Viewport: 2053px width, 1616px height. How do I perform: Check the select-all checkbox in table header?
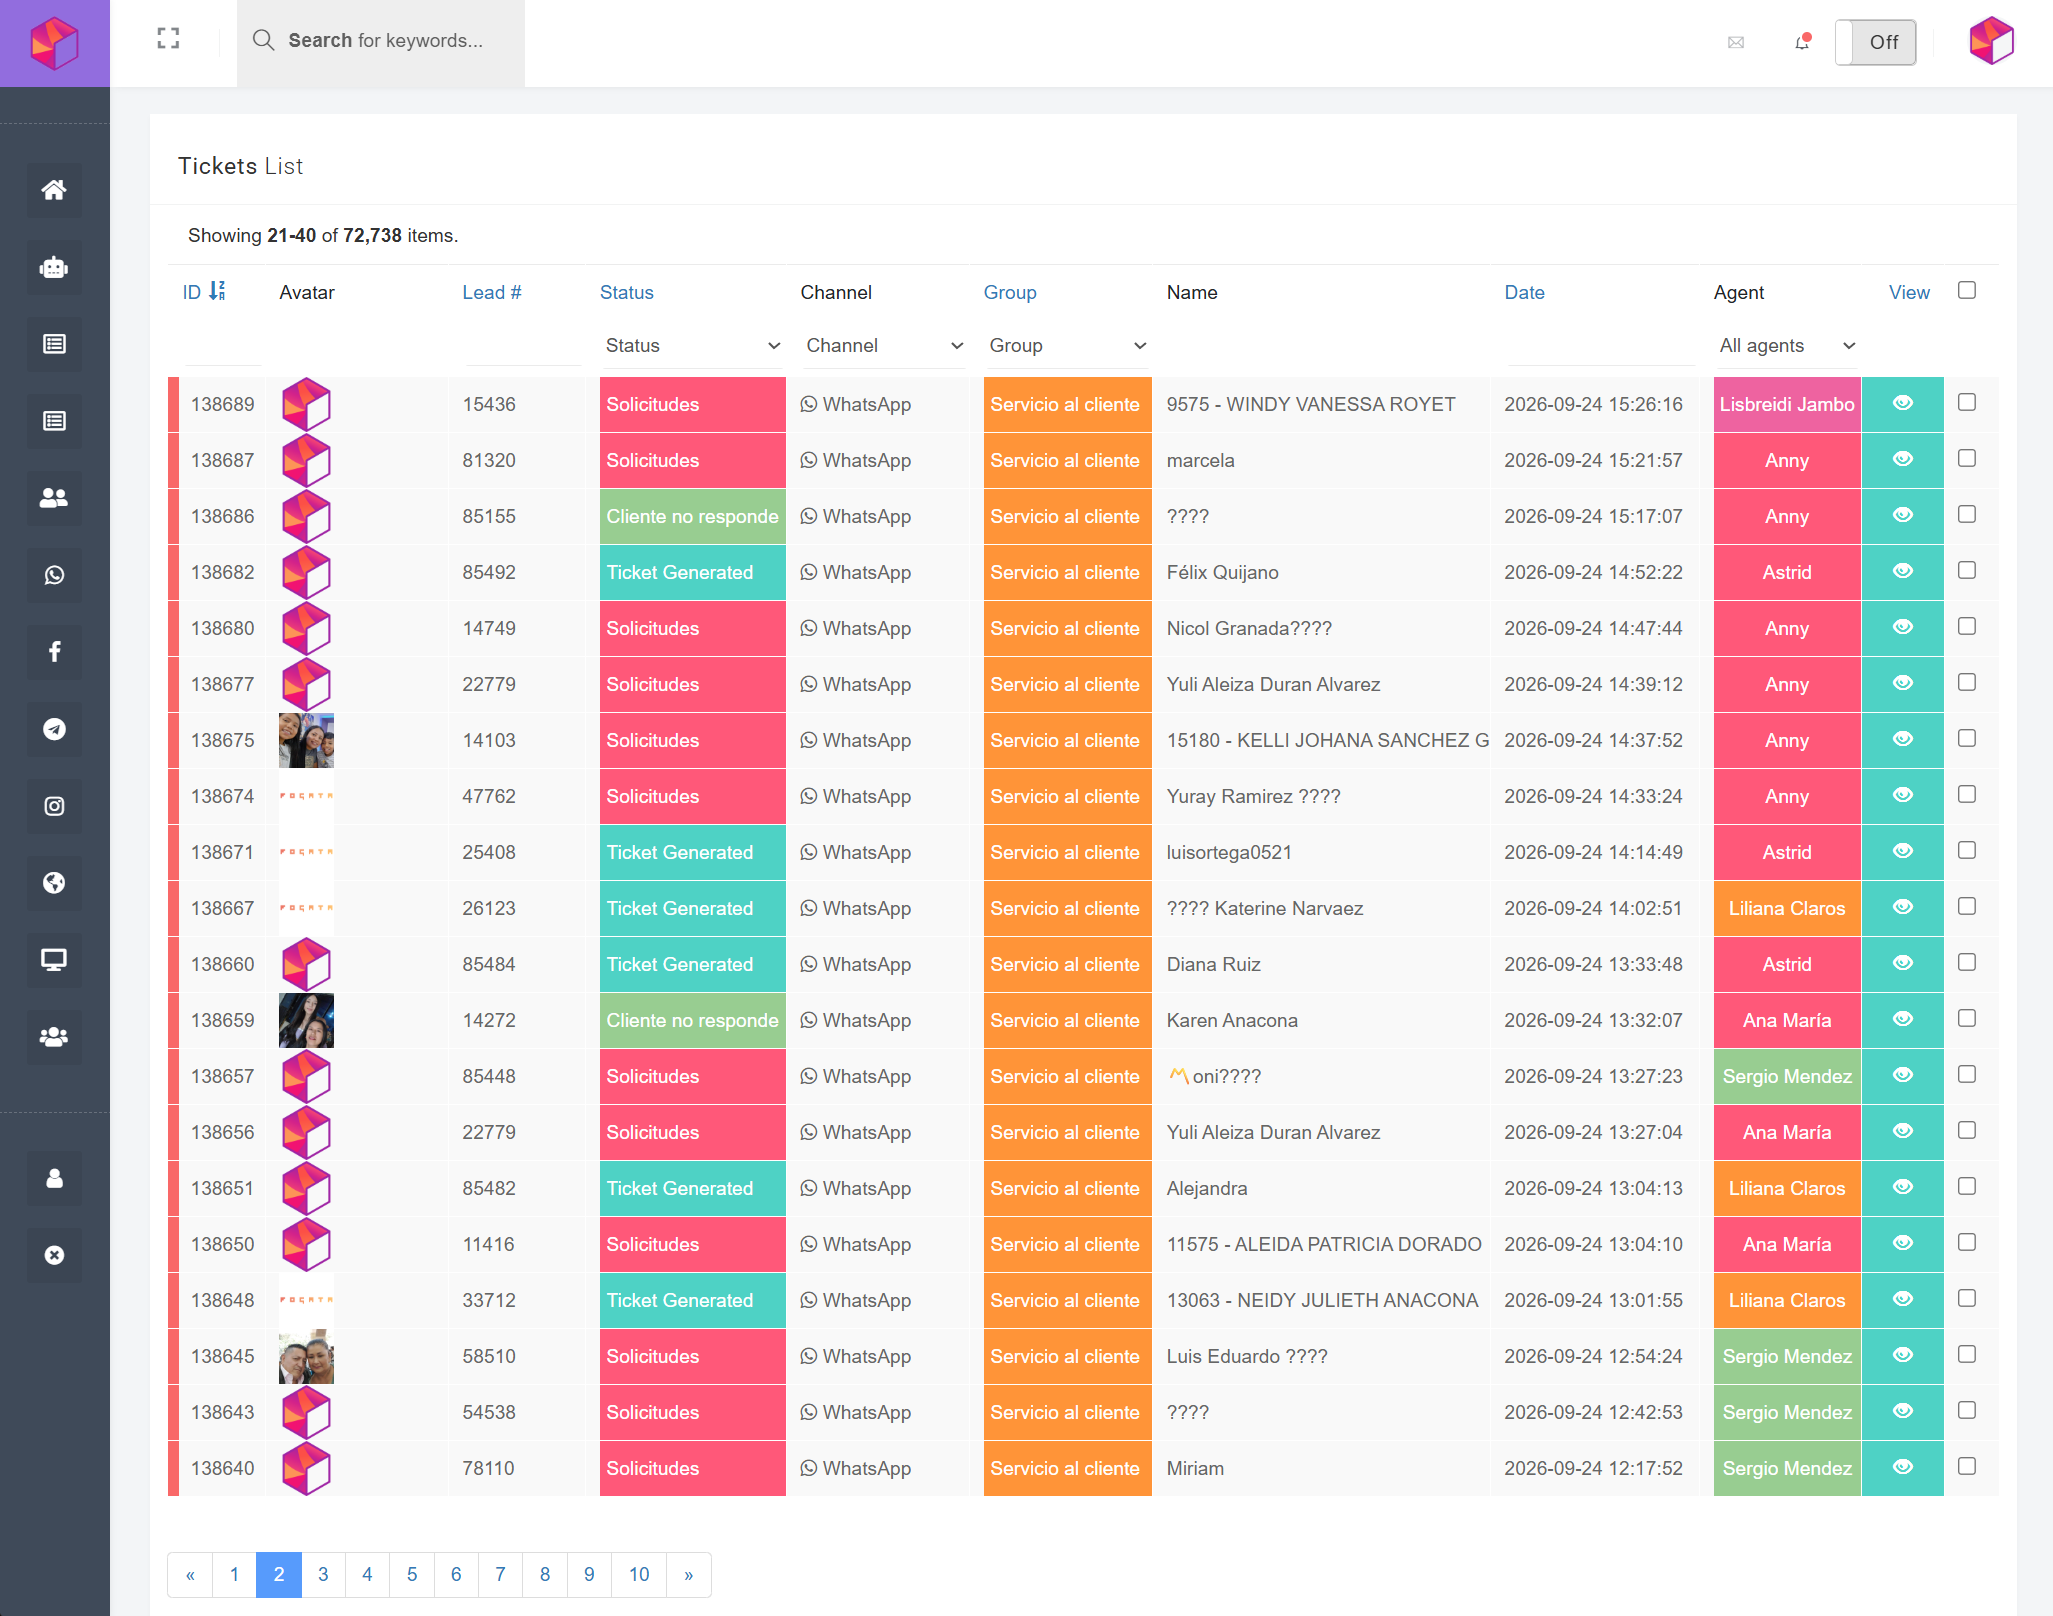[x=1966, y=290]
